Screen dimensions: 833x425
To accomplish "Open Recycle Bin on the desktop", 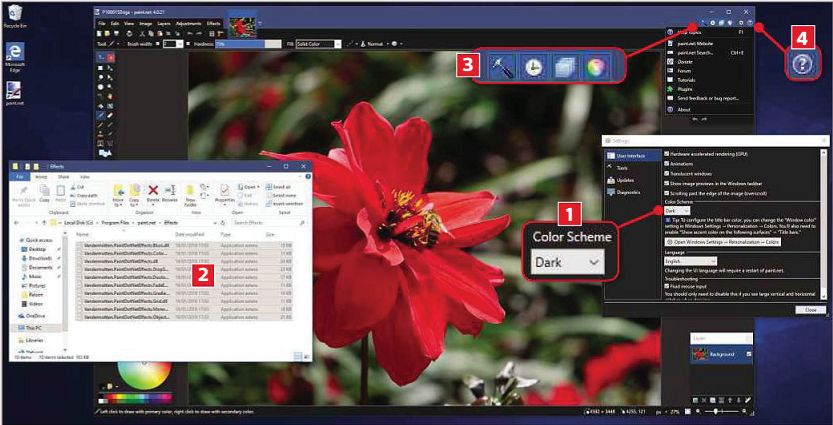I will pos(15,16).
